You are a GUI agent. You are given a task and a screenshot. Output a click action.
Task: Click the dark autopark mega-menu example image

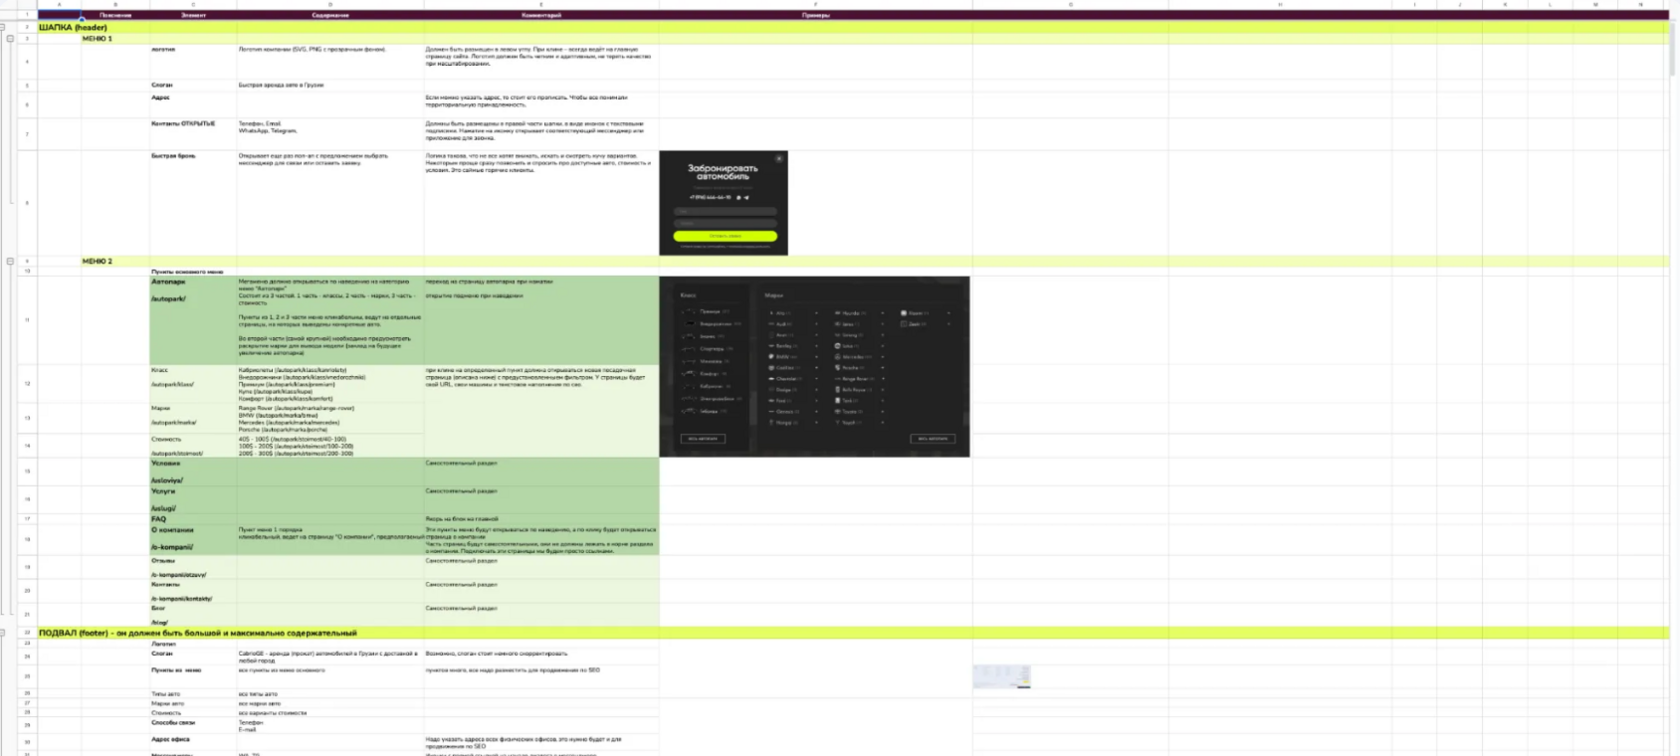815,366
